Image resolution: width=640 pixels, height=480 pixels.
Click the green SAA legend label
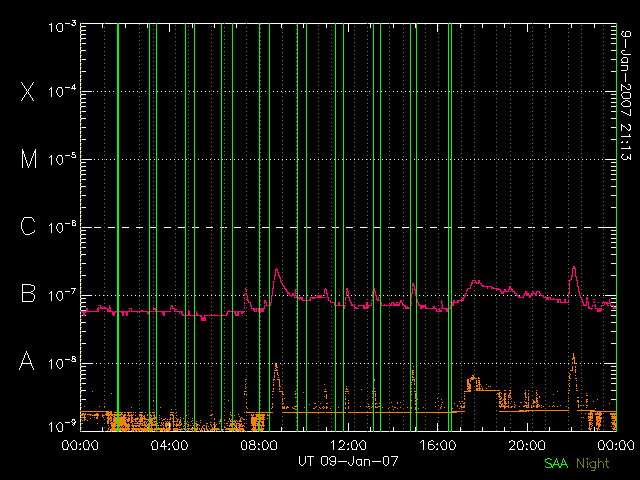coord(556,463)
